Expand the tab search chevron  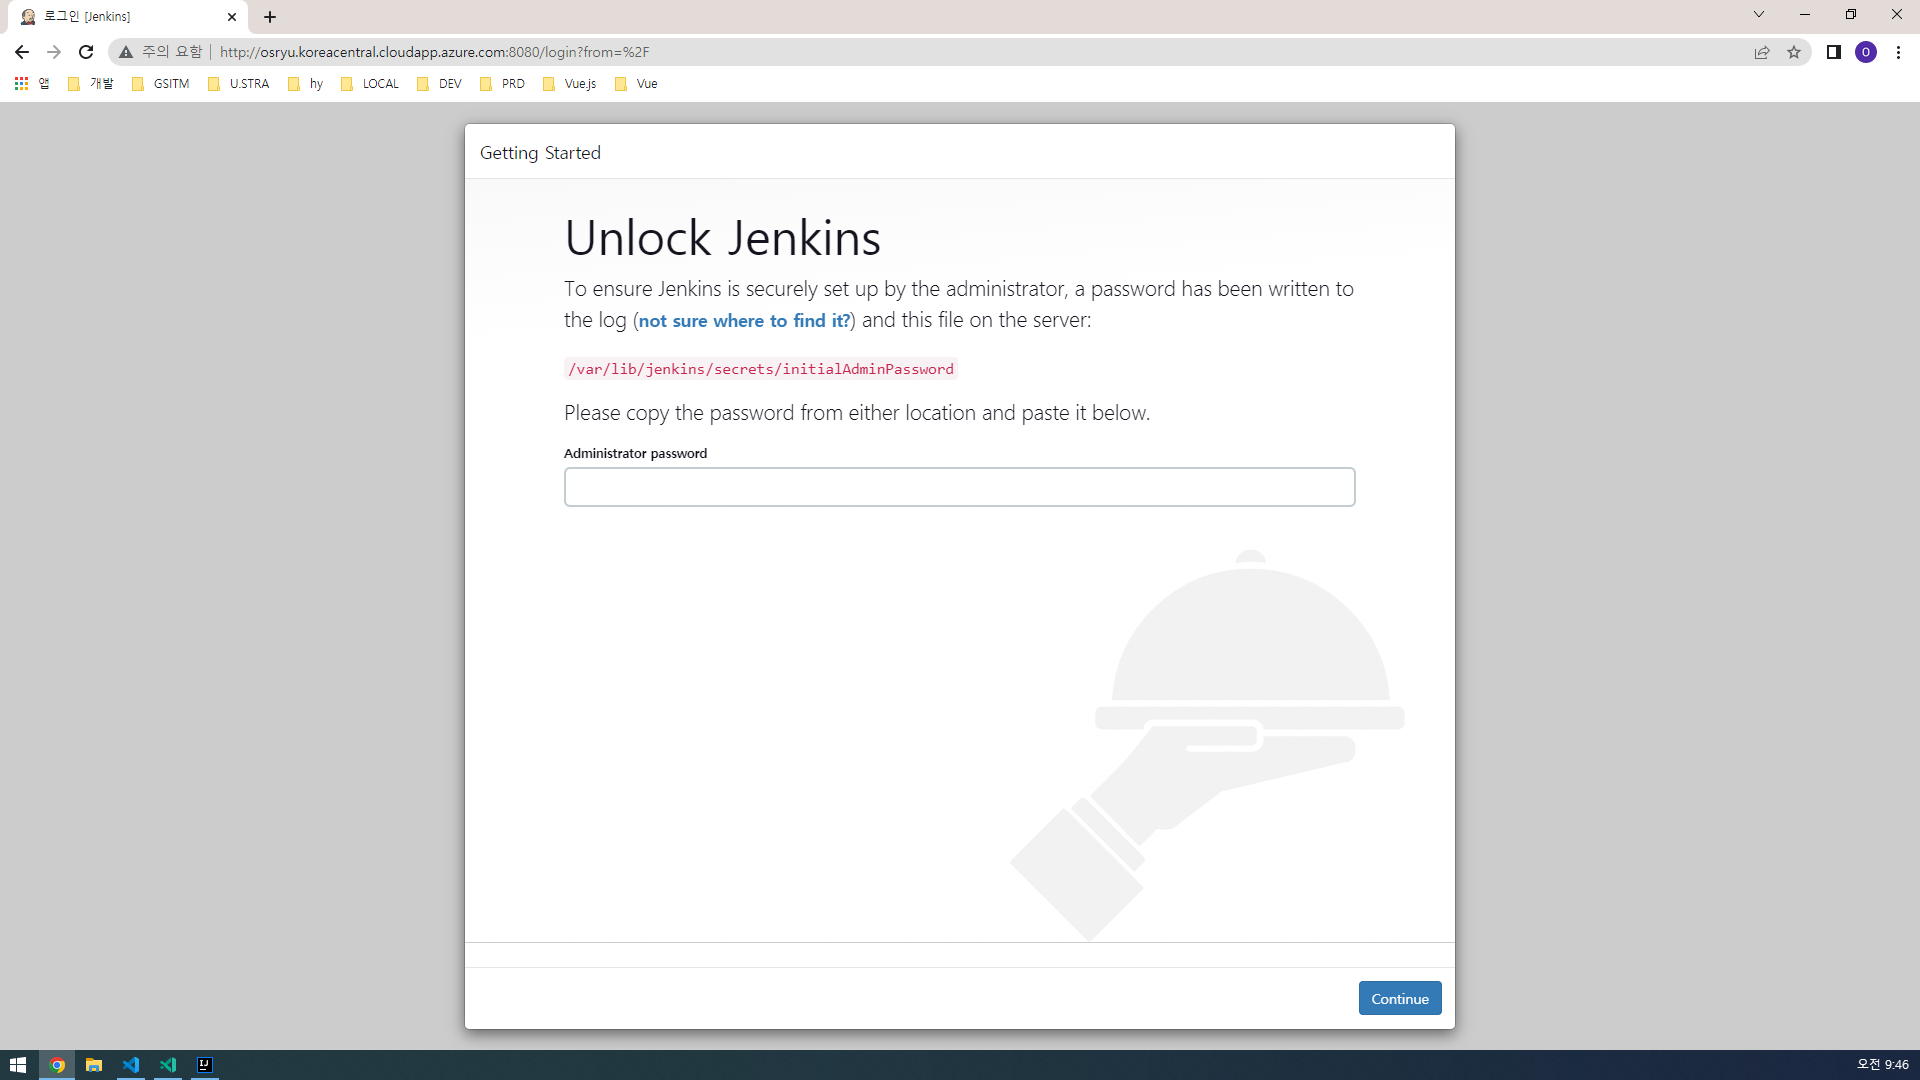coord(1758,15)
